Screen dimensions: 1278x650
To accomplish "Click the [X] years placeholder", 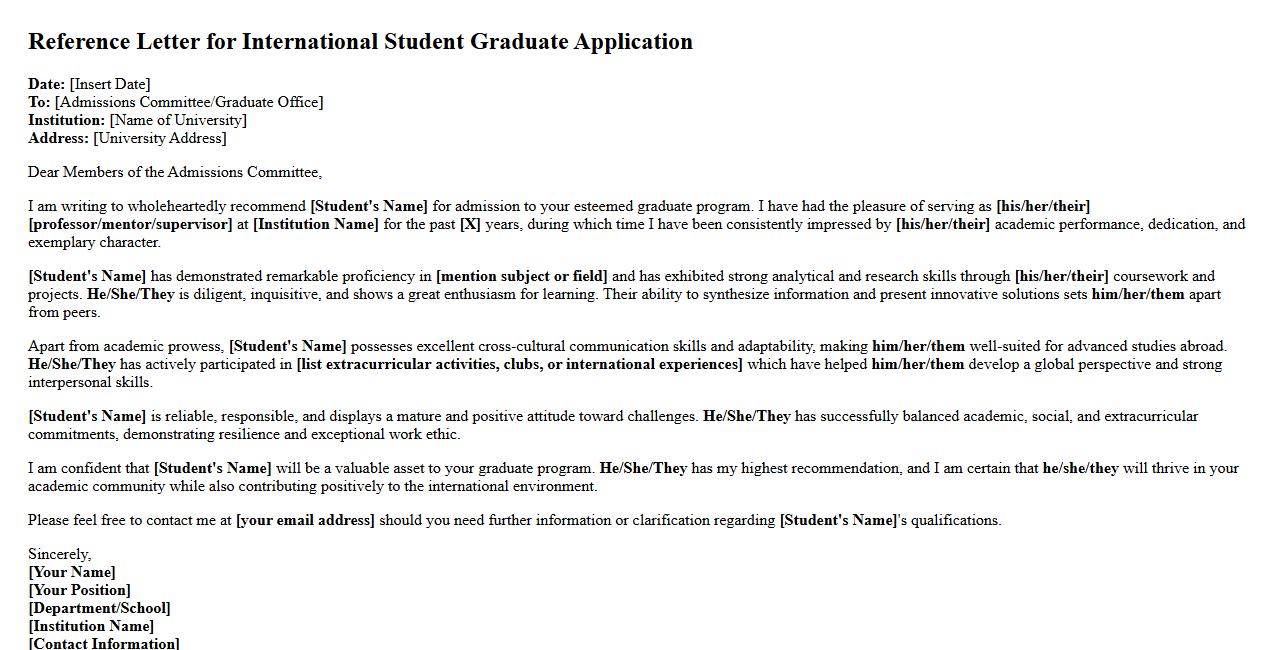I will click(x=470, y=224).
